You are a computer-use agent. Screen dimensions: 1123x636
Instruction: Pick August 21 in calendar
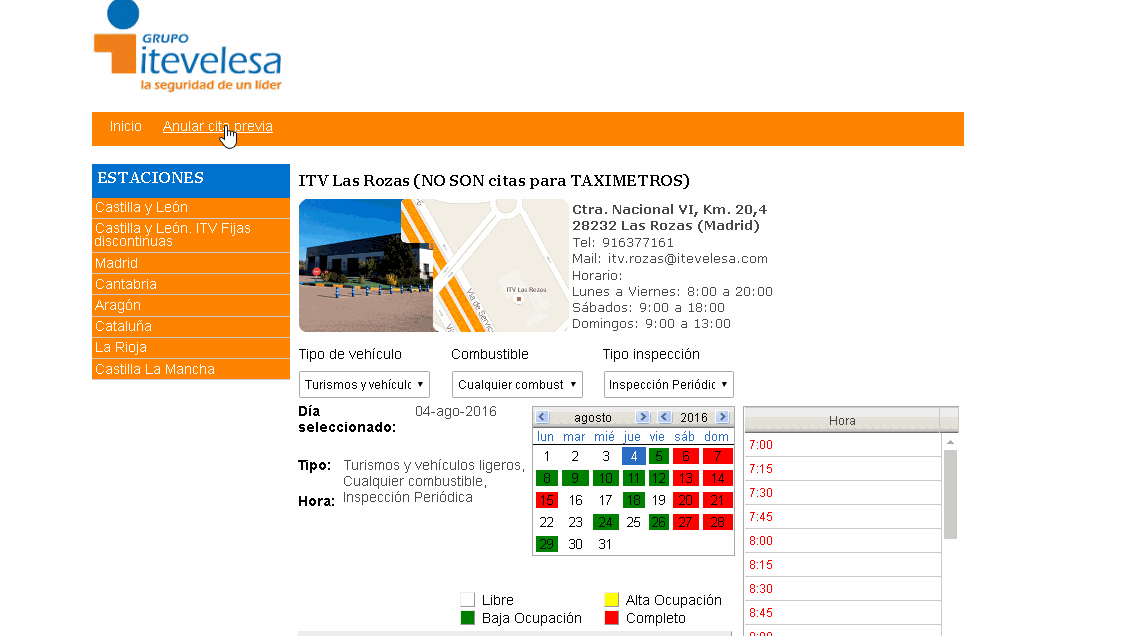point(718,501)
